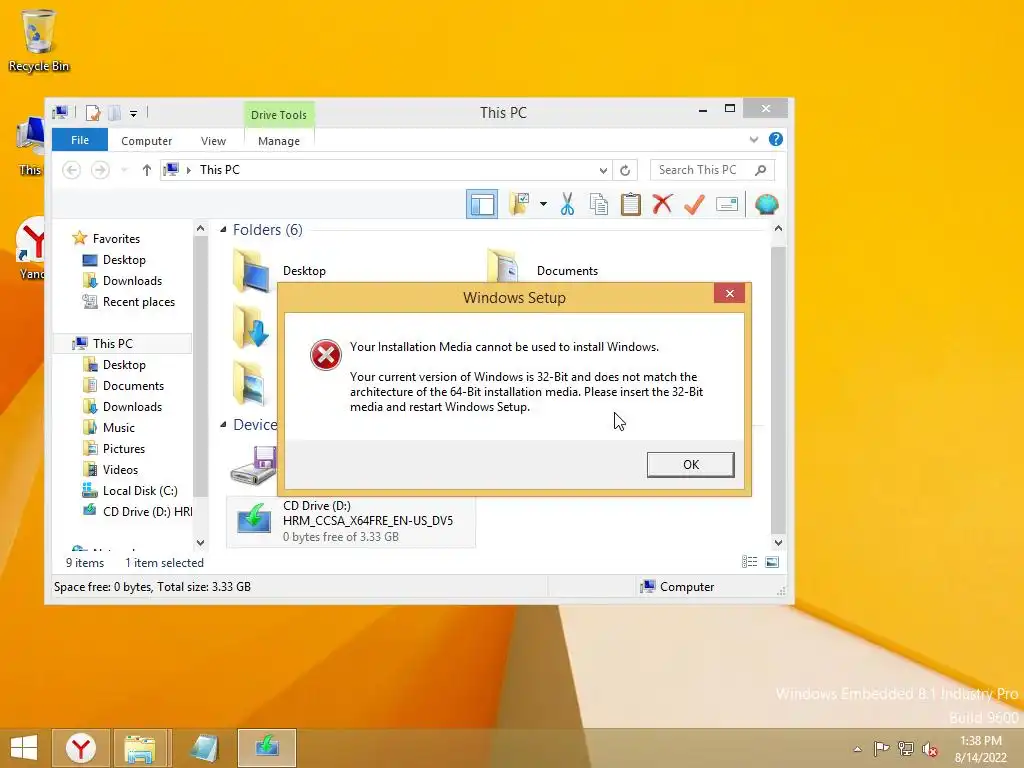
Task: Click the blue shell toolbar icon
Action: 766,204
